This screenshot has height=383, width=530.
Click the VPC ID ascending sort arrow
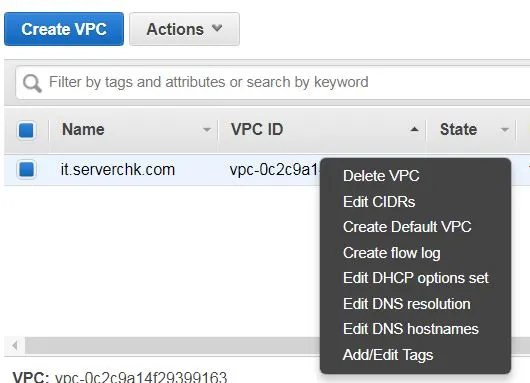pos(414,129)
